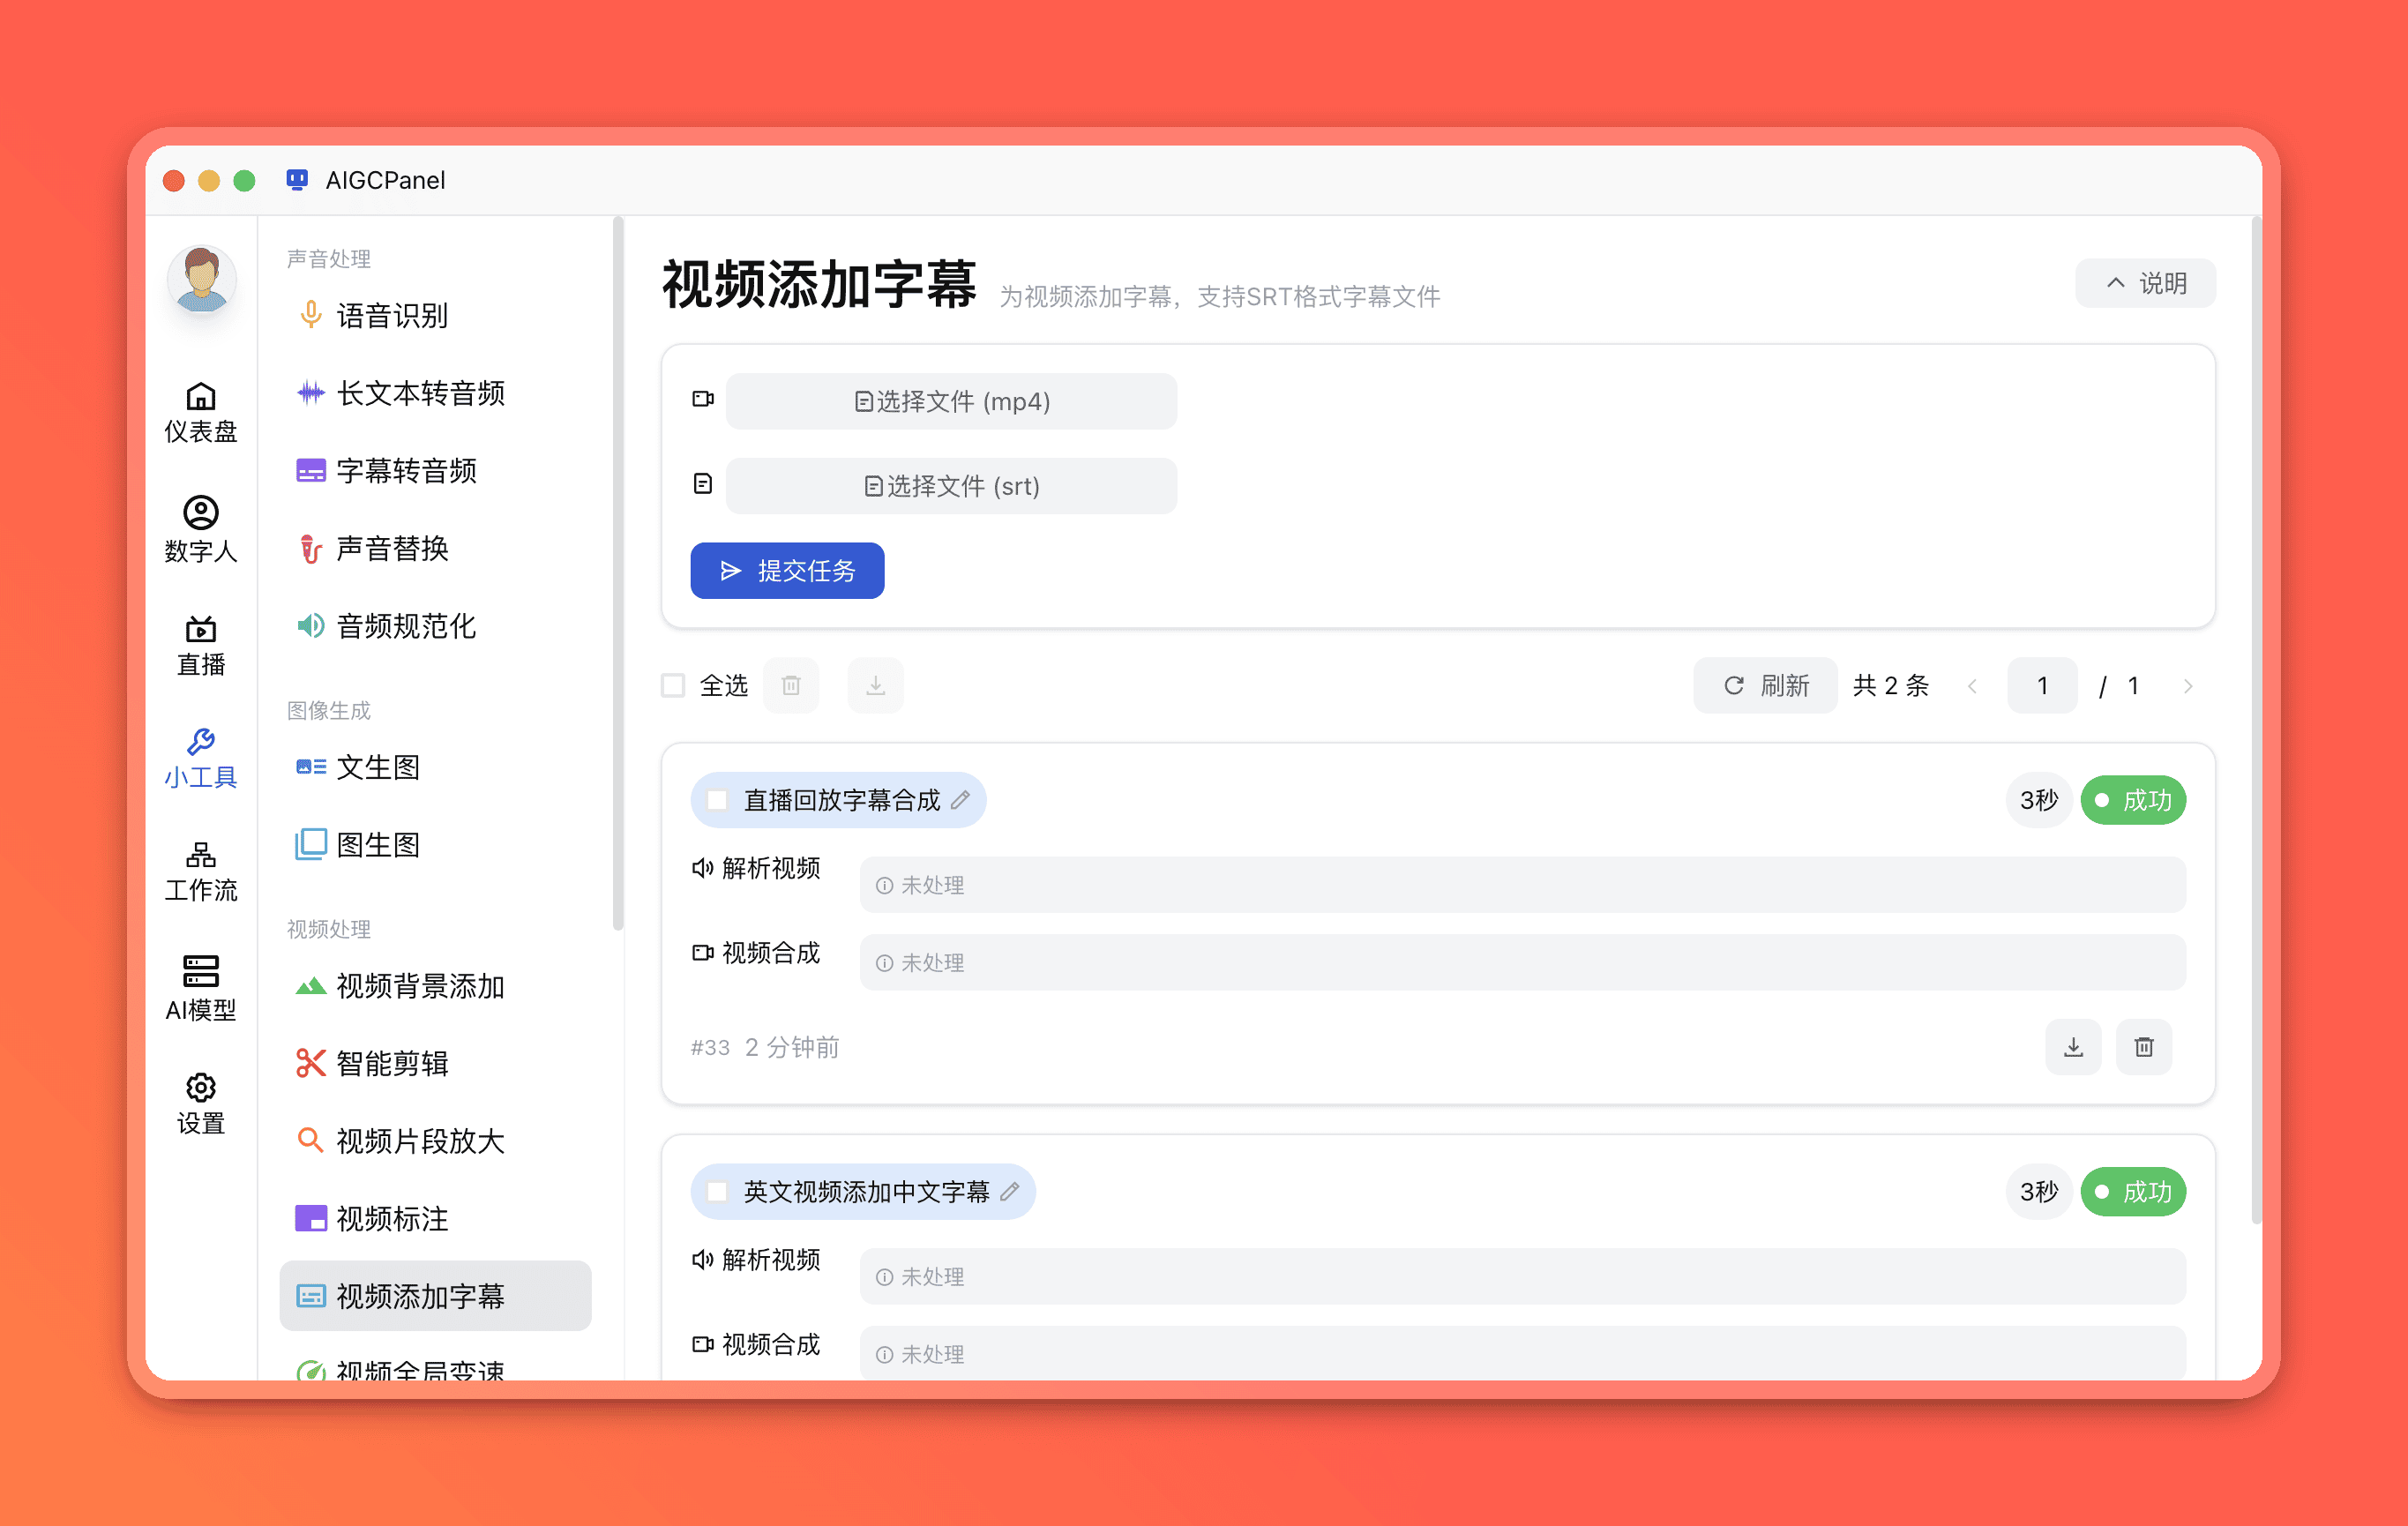Open the 仪表盘 dashboard section

(x=201, y=412)
